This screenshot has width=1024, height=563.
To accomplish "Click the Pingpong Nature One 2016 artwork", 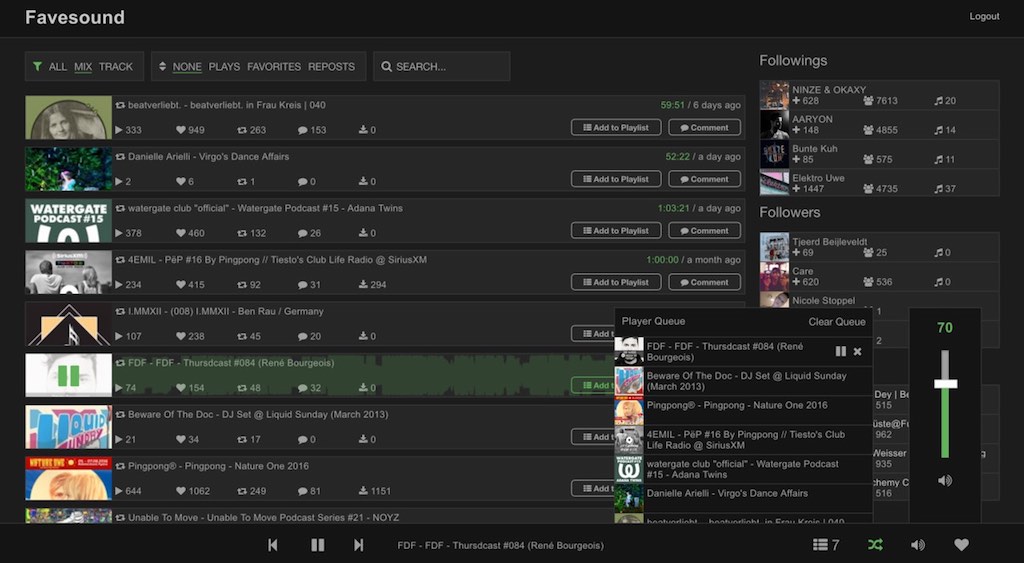I will [x=69, y=479].
